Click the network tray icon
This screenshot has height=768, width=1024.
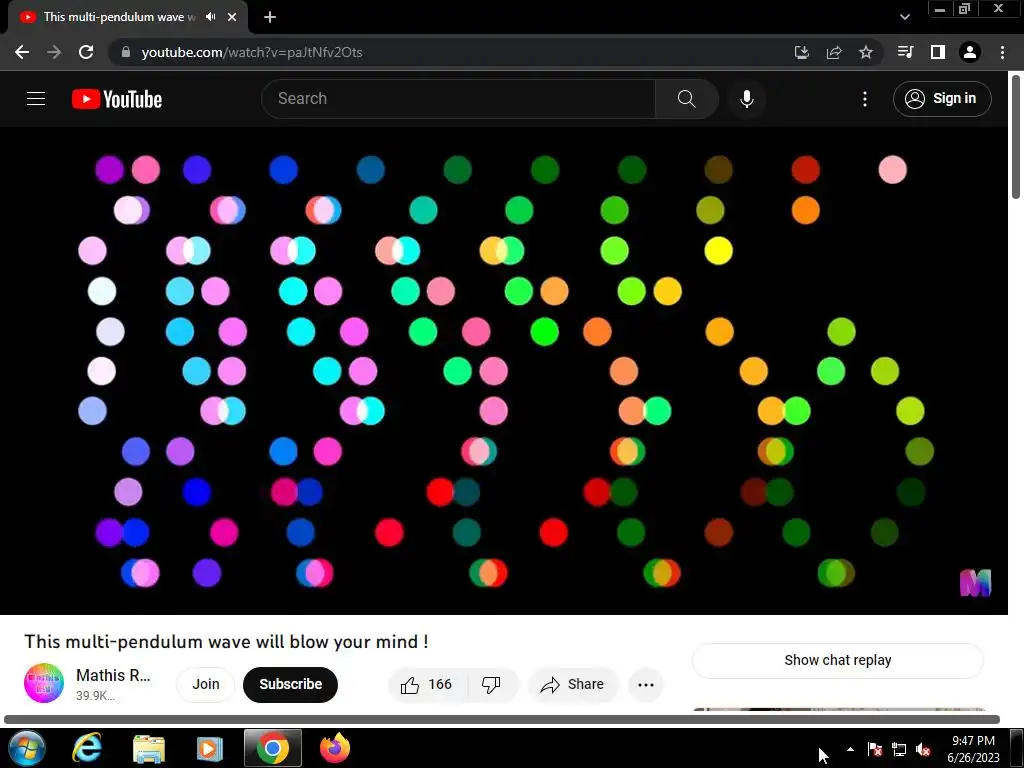(x=899, y=749)
